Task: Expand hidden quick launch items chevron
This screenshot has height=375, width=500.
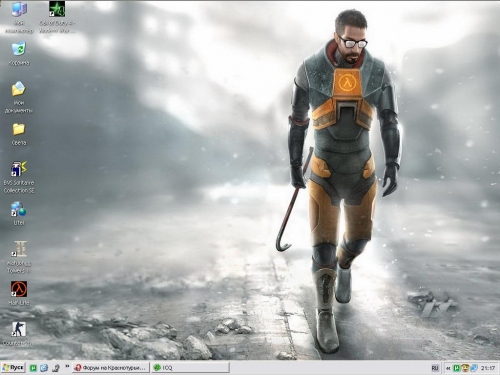Action: click(x=67, y=366)
